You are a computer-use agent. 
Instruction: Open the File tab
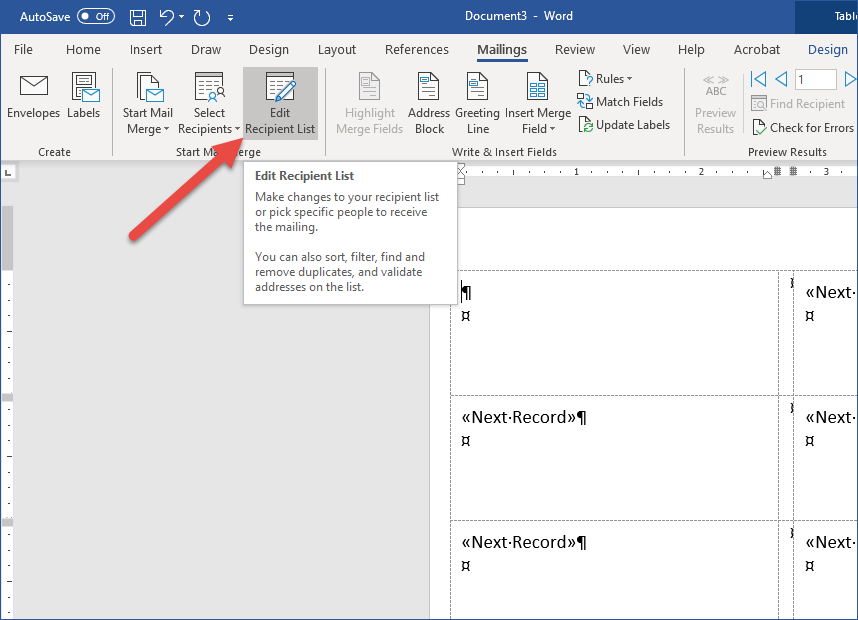coord(23,49)
